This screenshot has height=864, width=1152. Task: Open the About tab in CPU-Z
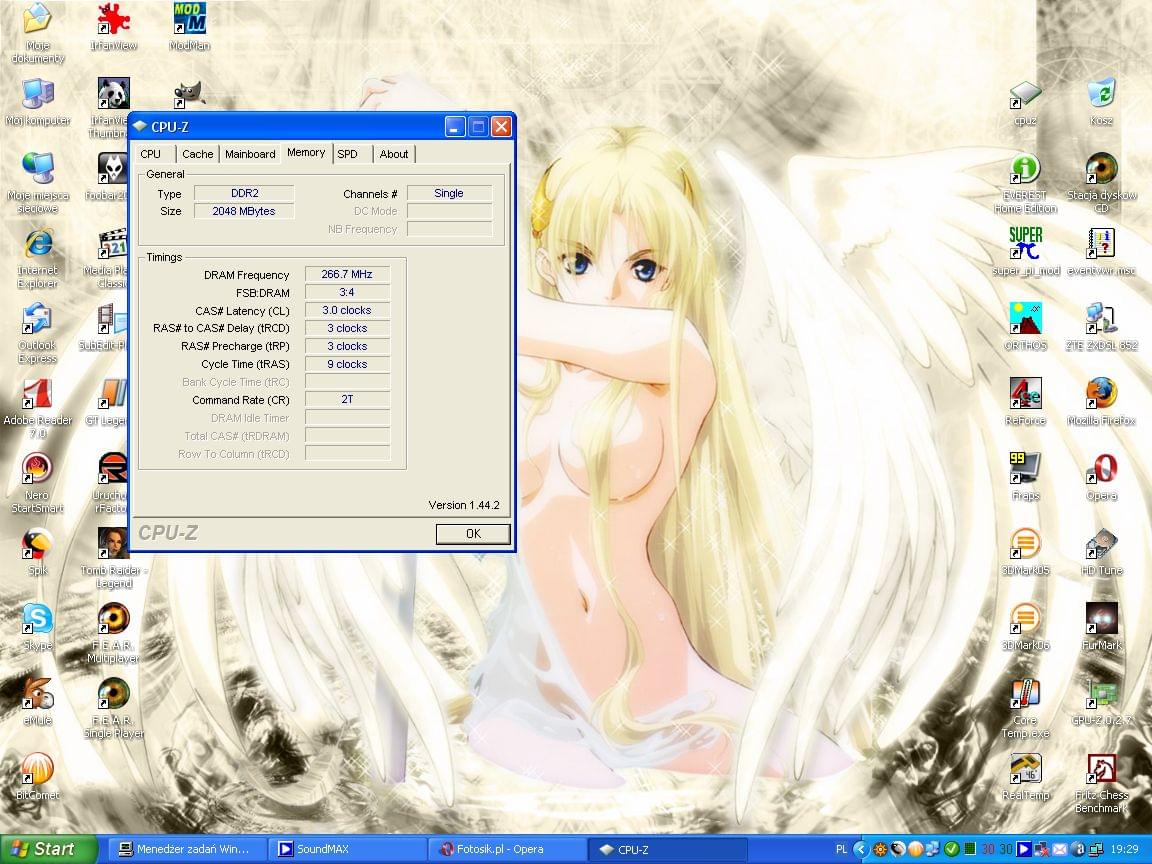click(394, 154)
